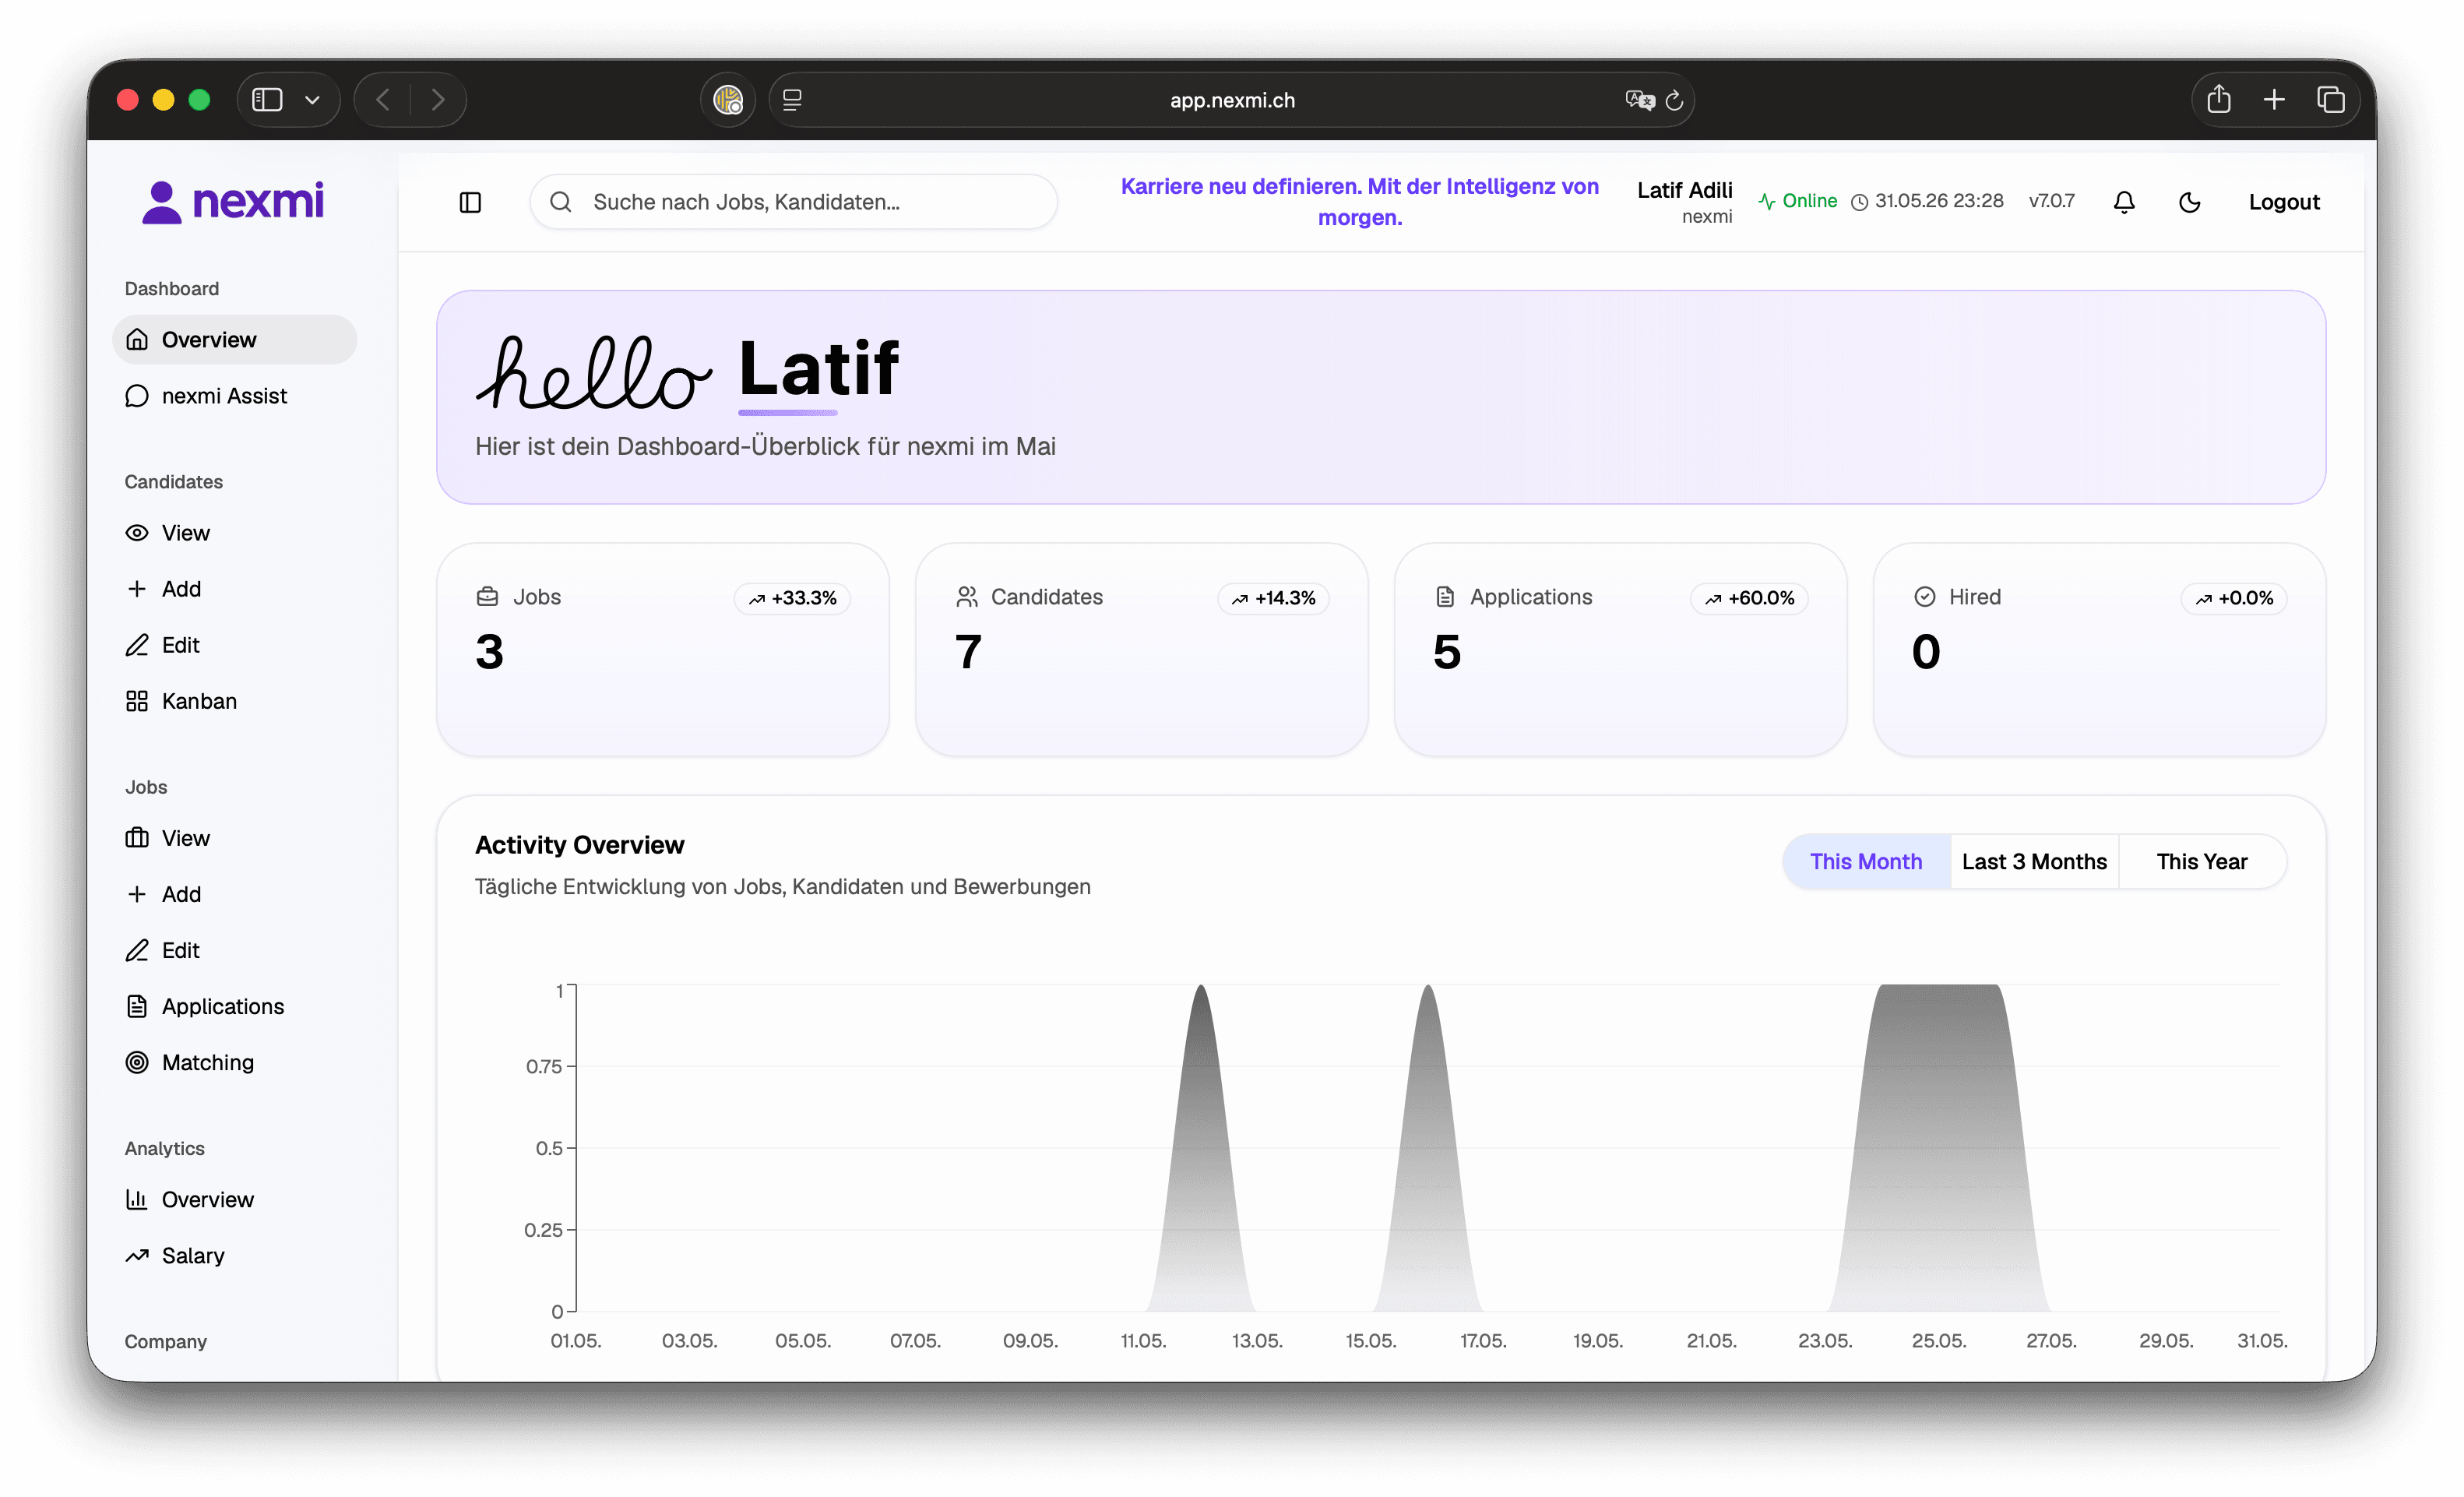
Task: Click the search field for jobs and candidates
Action: [x=793, y=202]
